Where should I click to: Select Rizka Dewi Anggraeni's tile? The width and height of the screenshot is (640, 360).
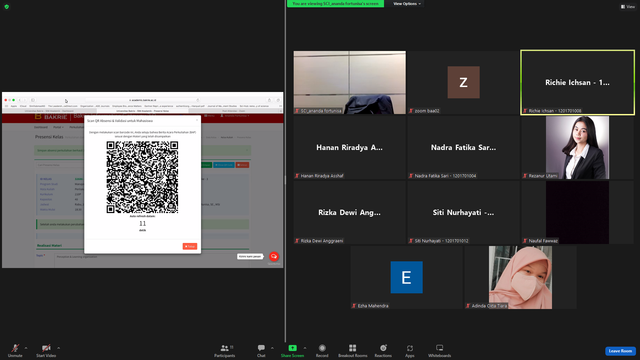[x=350, y=212]
